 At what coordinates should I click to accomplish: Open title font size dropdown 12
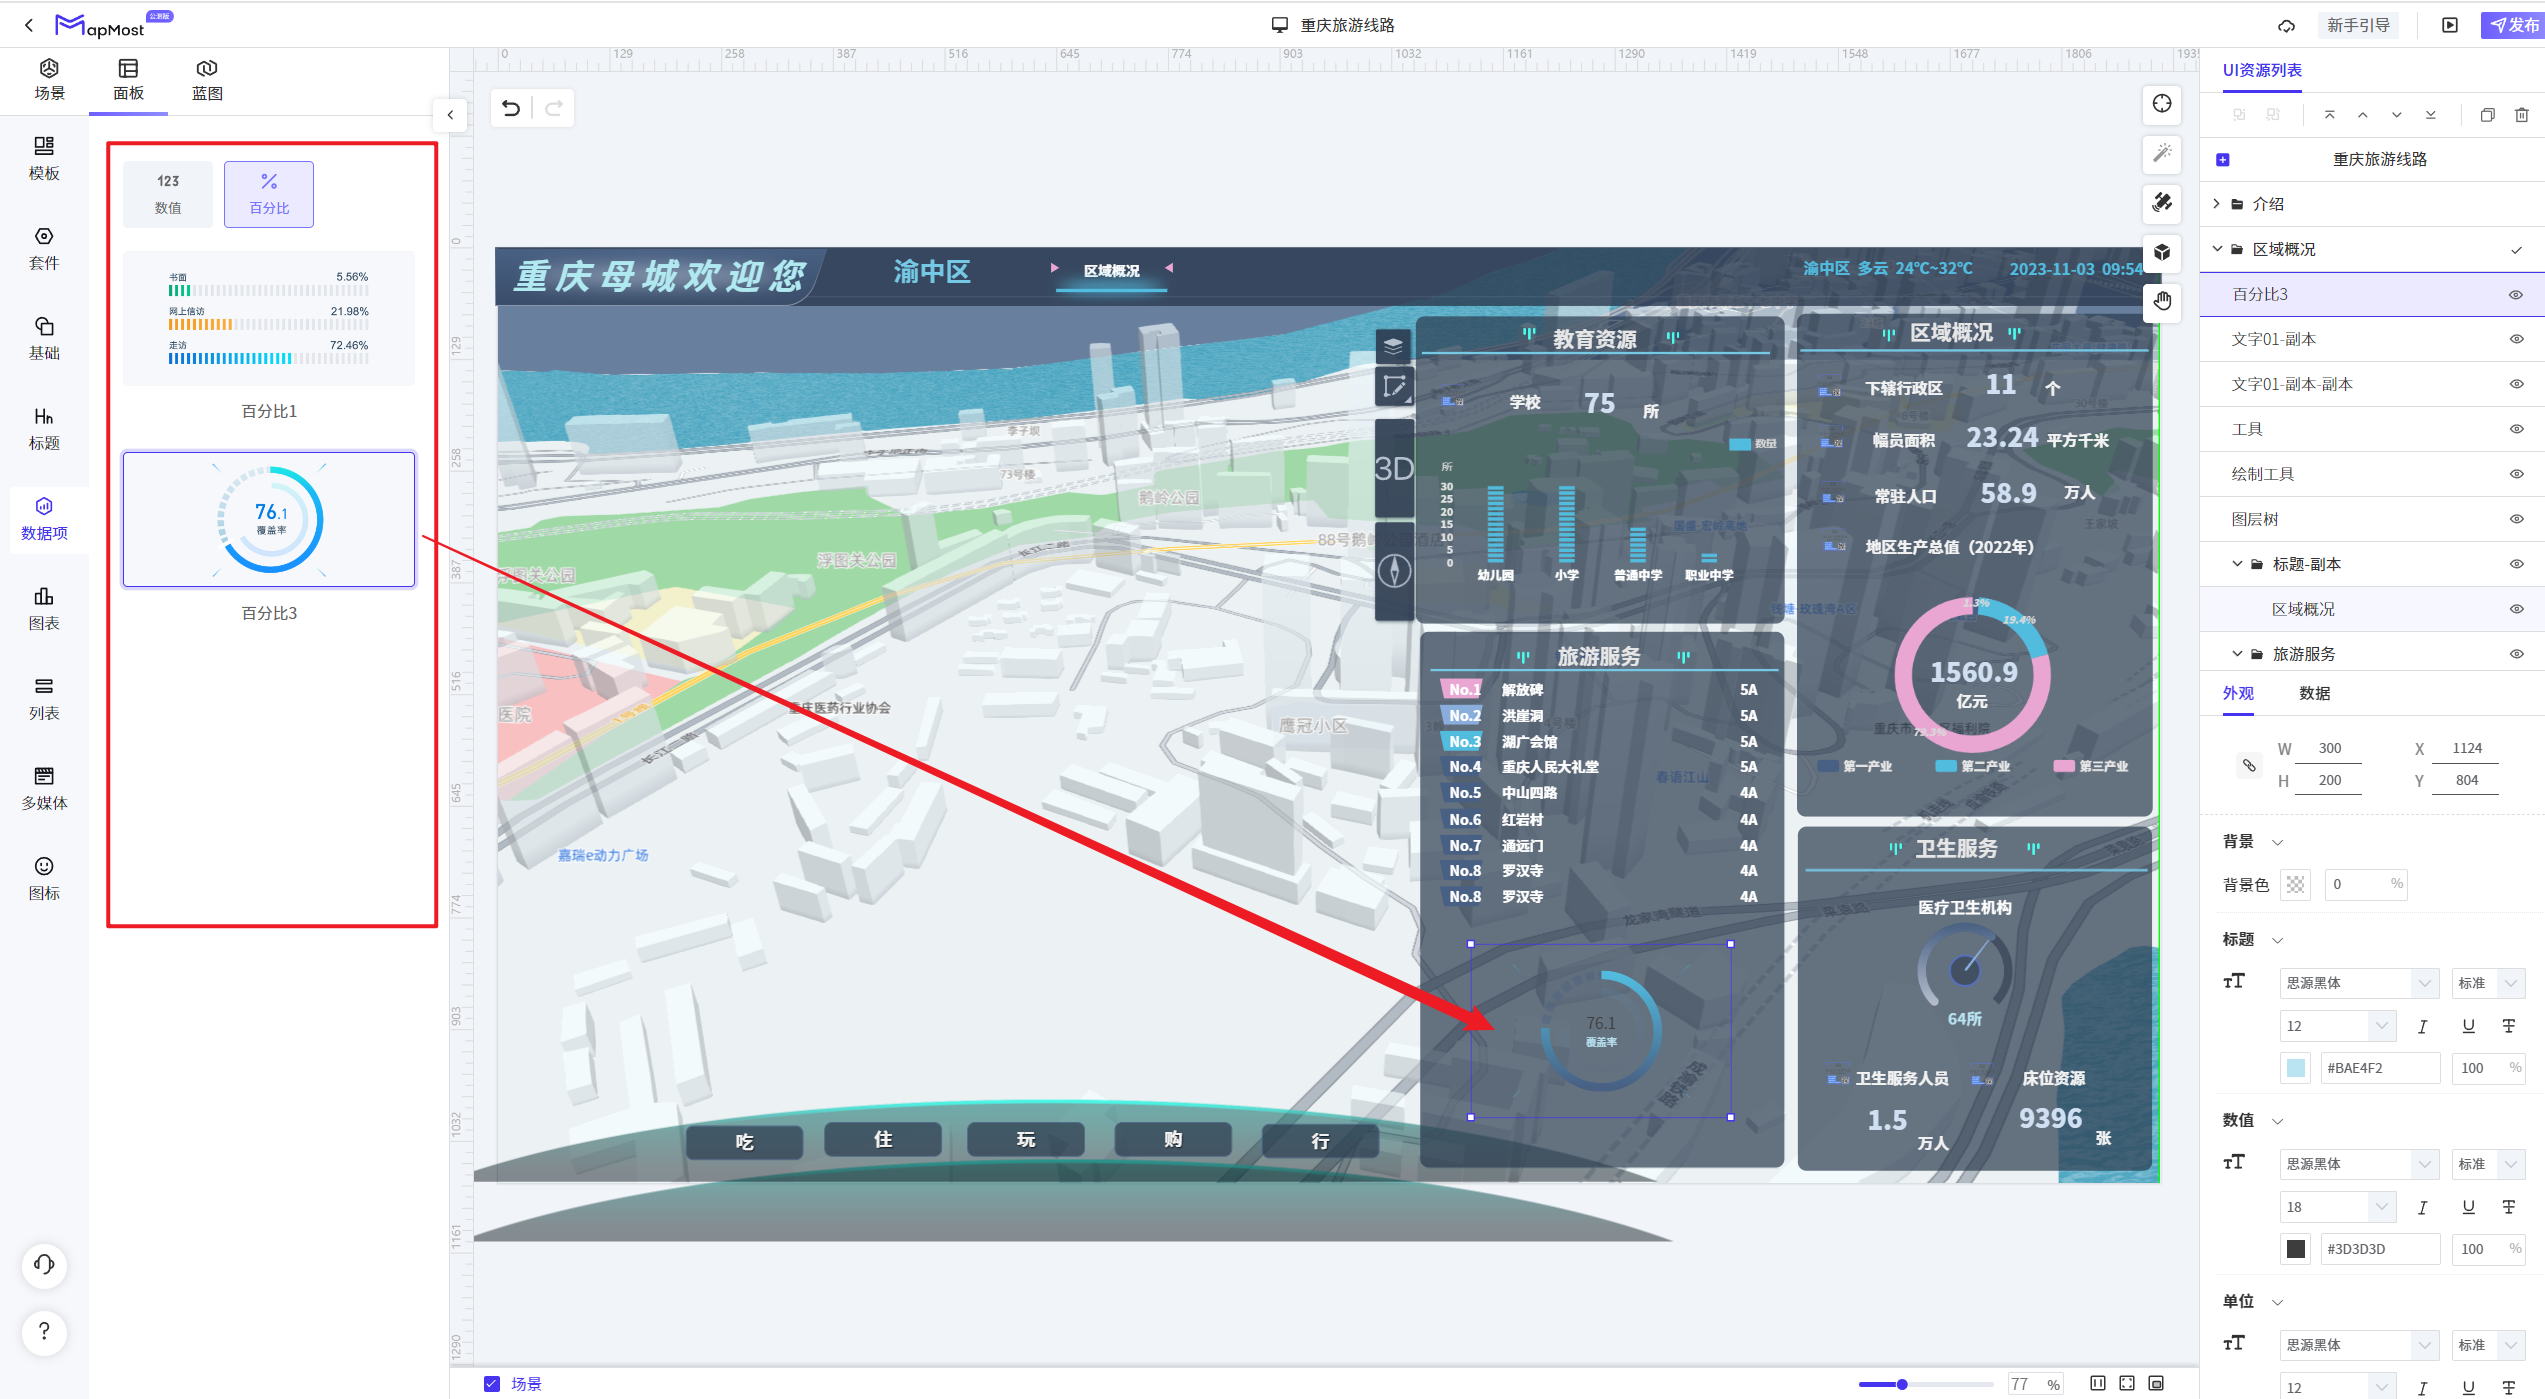[x=2338, y=1026]
